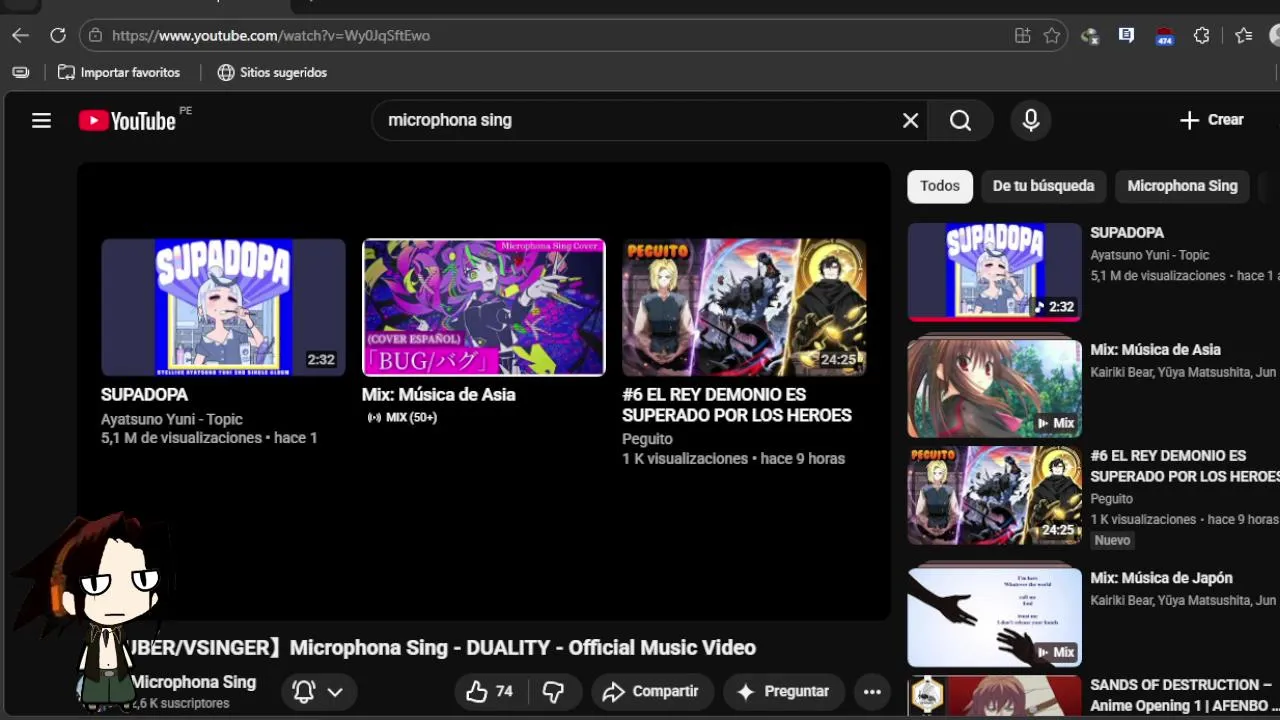Open YouTube hamburger guide menu

pyautogui.click(x=41, y=120)
